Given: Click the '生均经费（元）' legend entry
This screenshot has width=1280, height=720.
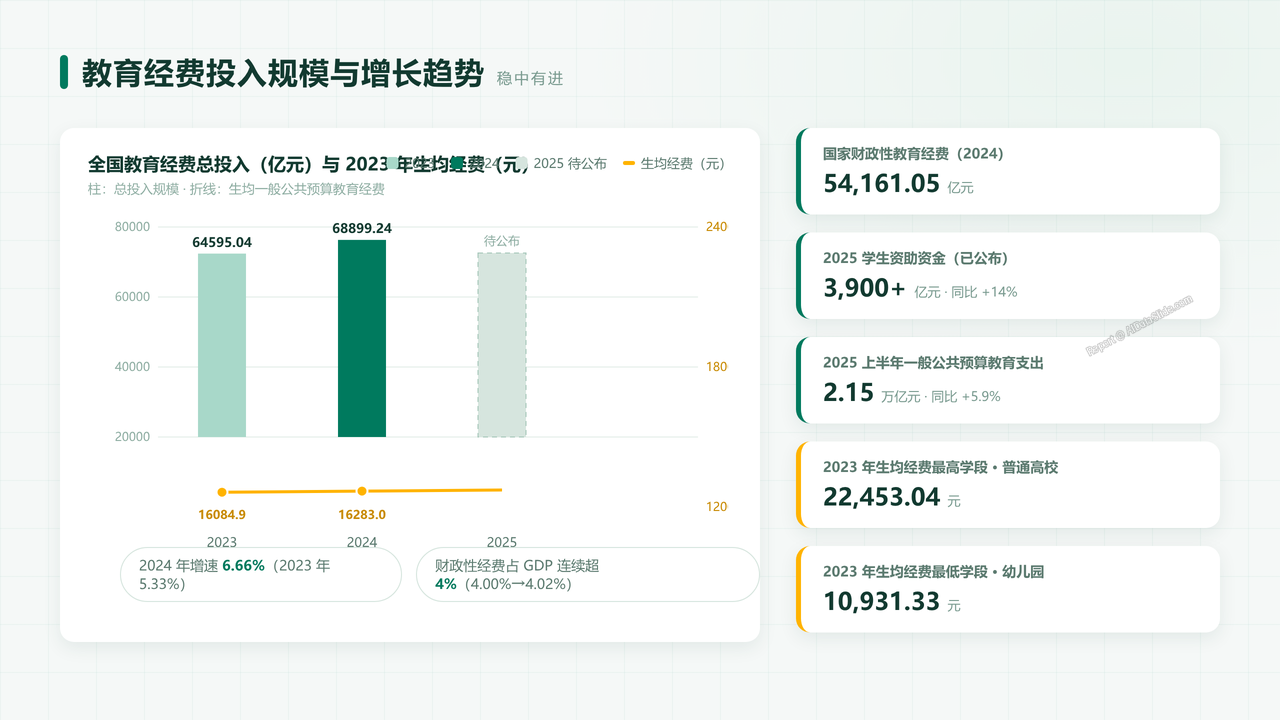Looking at the screenshot, I should (674, 164).
